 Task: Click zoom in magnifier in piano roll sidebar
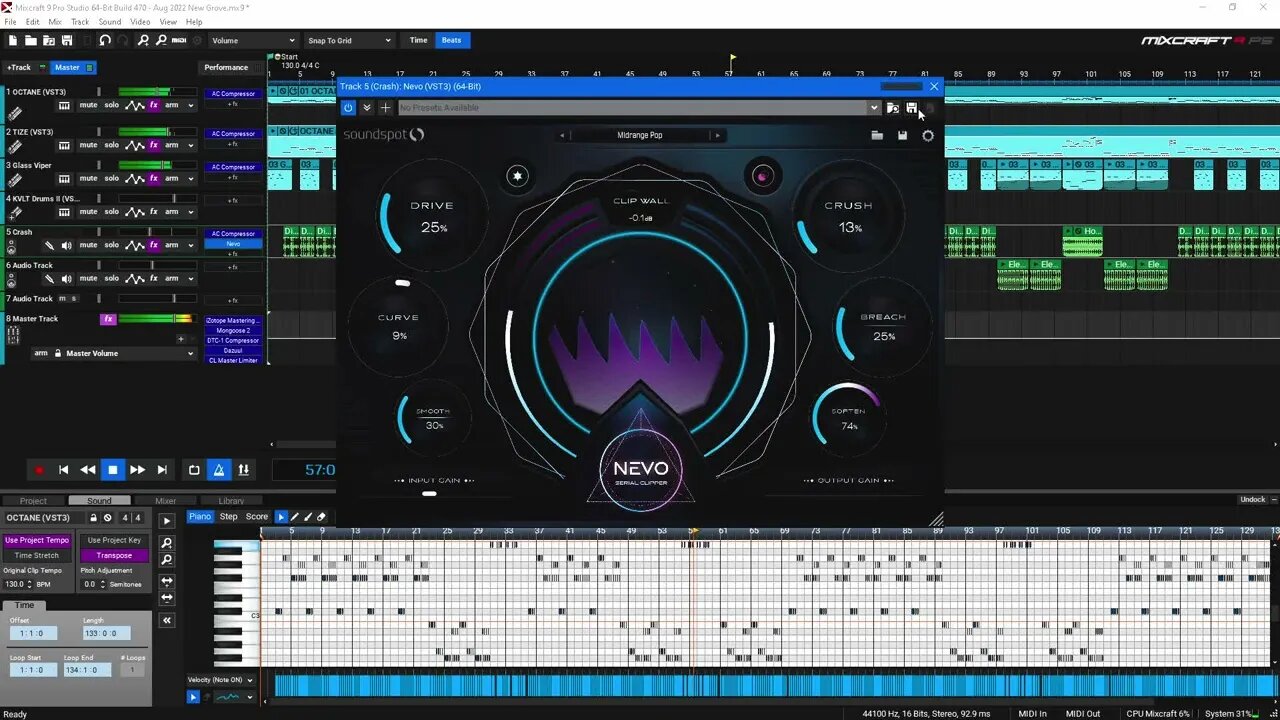click(x=167, y=542)
